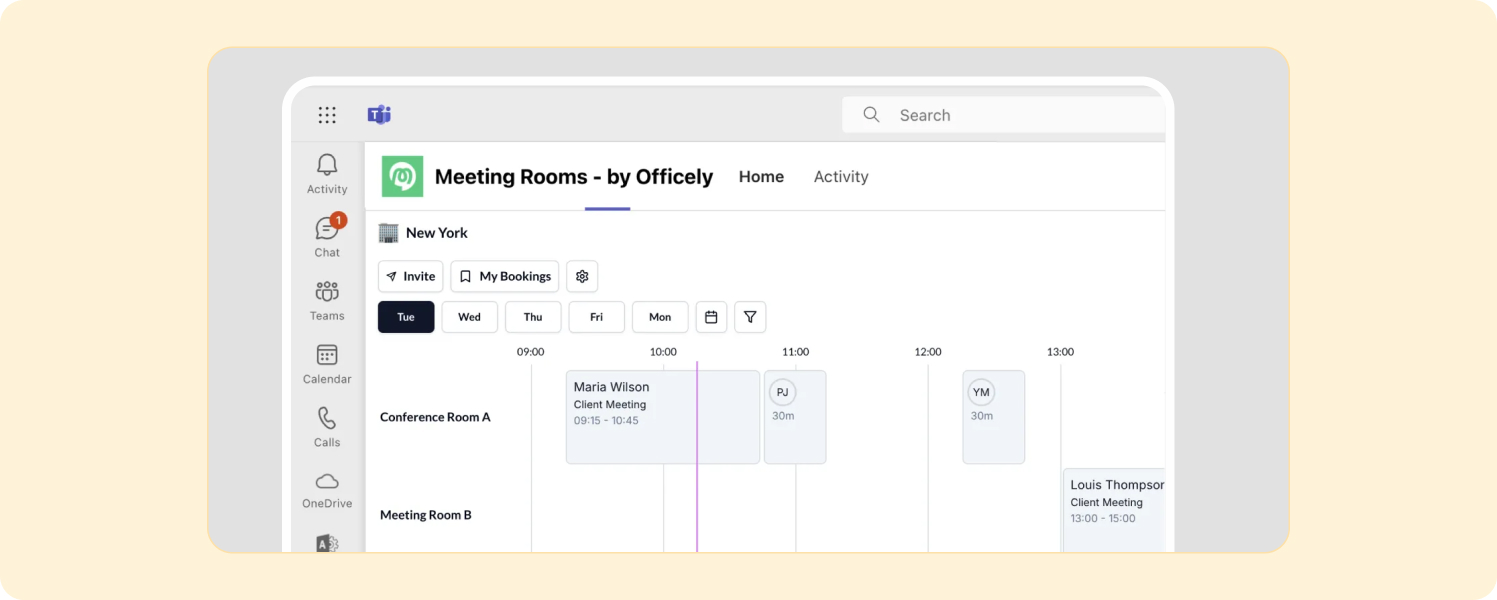Open settings gear next to My Bookings
1497x600 pixels.
(582, 277)
